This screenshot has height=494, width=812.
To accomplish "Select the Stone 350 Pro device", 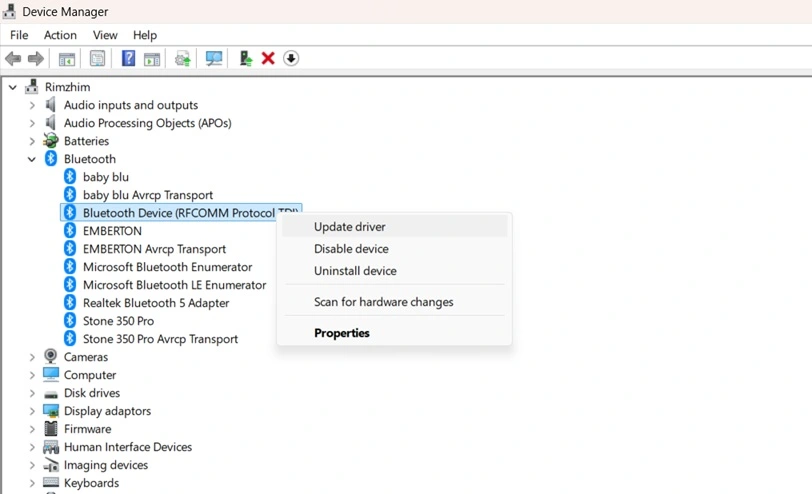I will click(x=119, y=321).
